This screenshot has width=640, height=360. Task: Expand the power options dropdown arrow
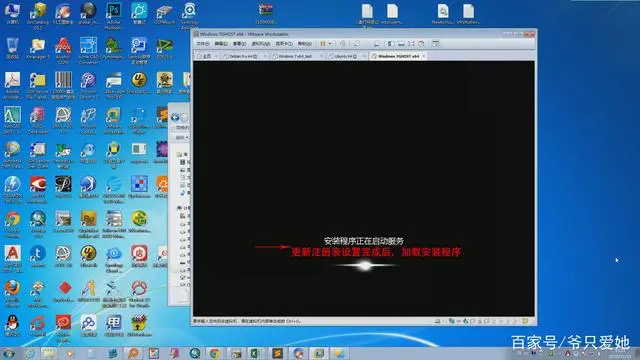330,44
